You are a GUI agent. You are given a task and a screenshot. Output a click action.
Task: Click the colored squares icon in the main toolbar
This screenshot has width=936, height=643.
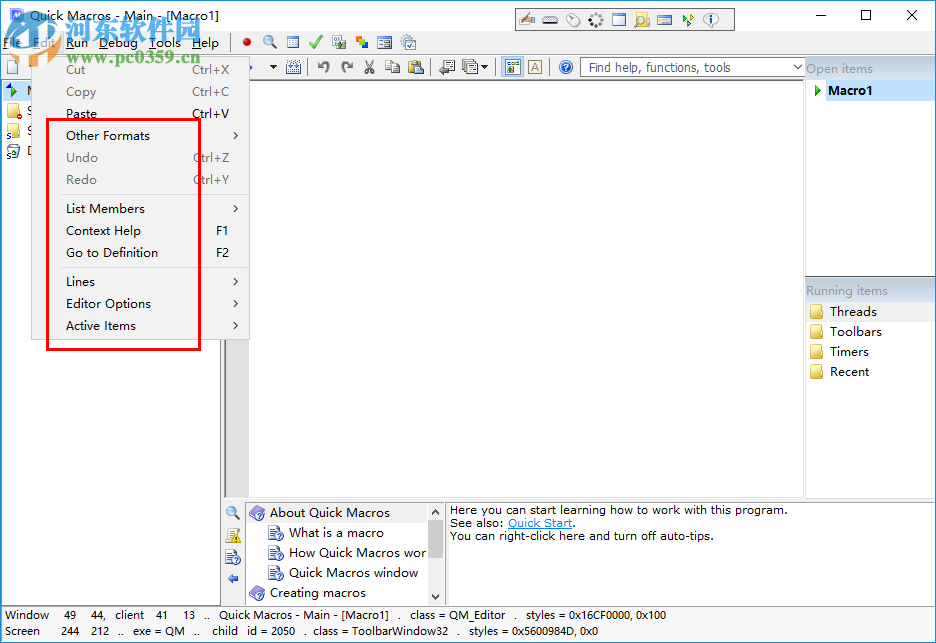pos(362,42)
